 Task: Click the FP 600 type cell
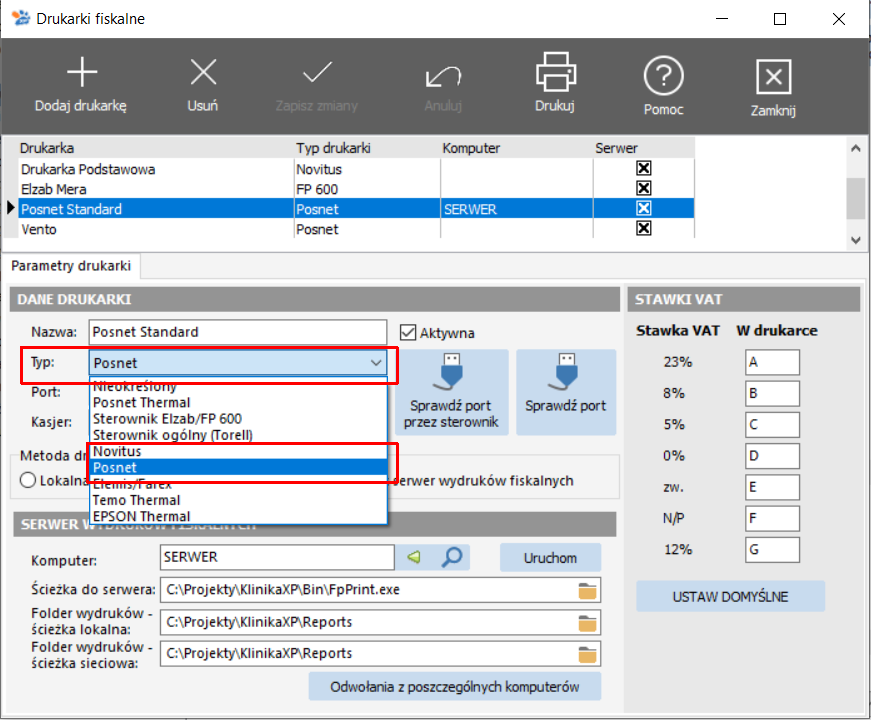367,188
